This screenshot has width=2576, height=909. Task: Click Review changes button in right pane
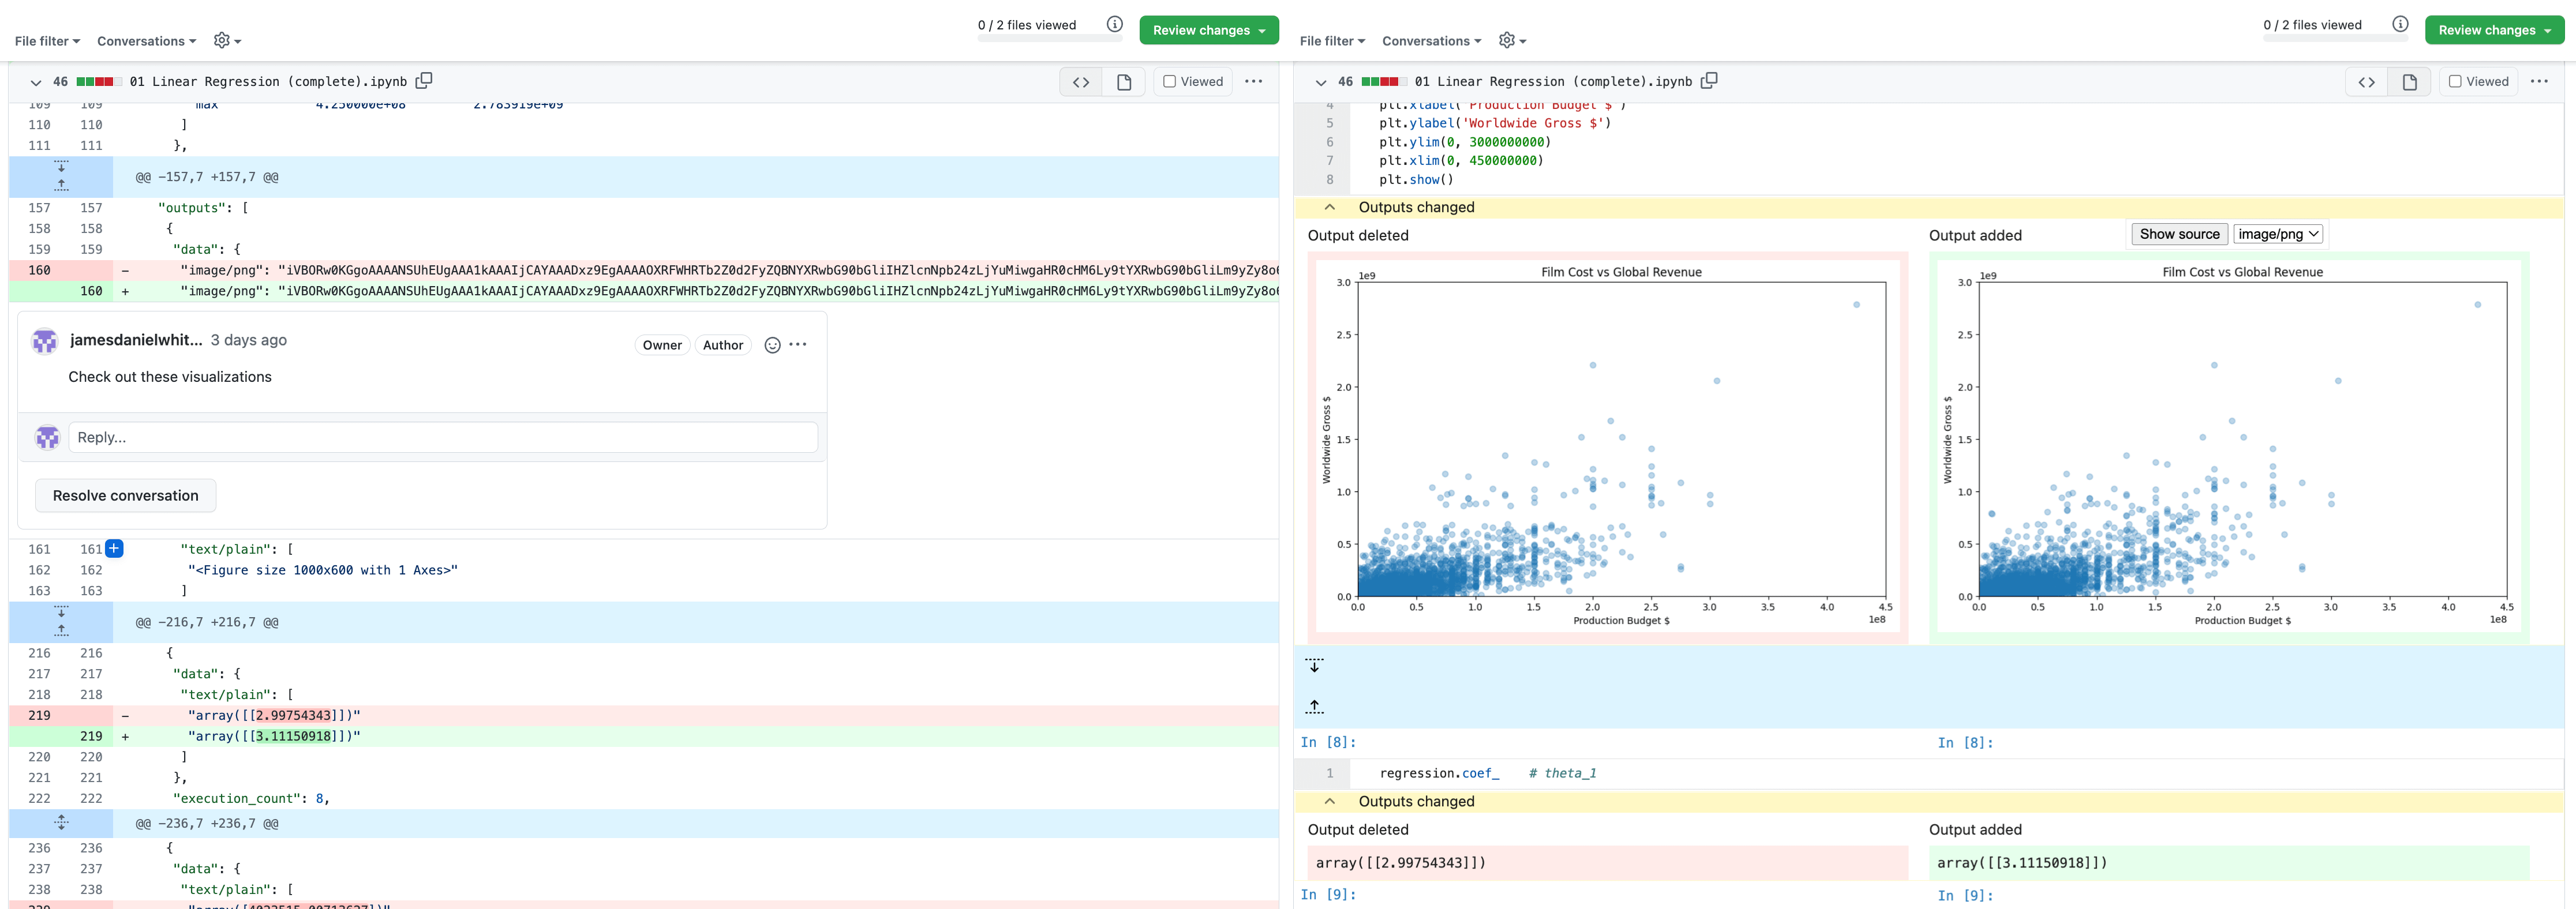coord(2495,30)
